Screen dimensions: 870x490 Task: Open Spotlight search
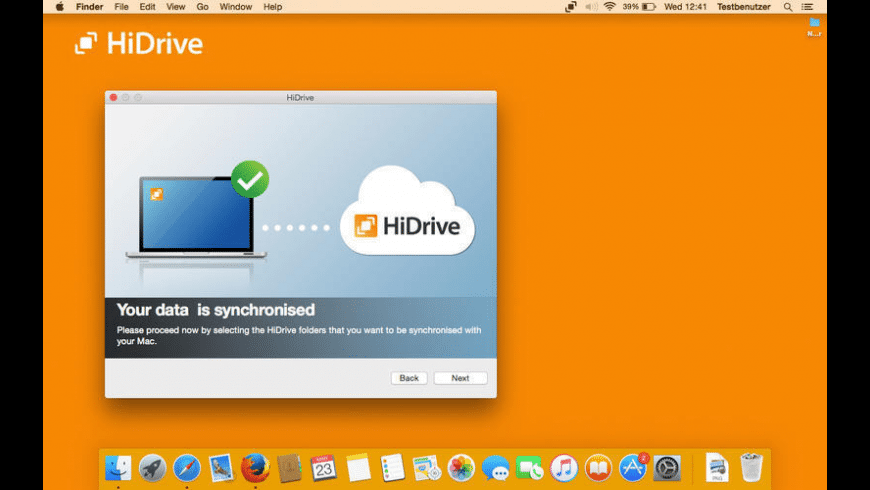click(788, 7)
